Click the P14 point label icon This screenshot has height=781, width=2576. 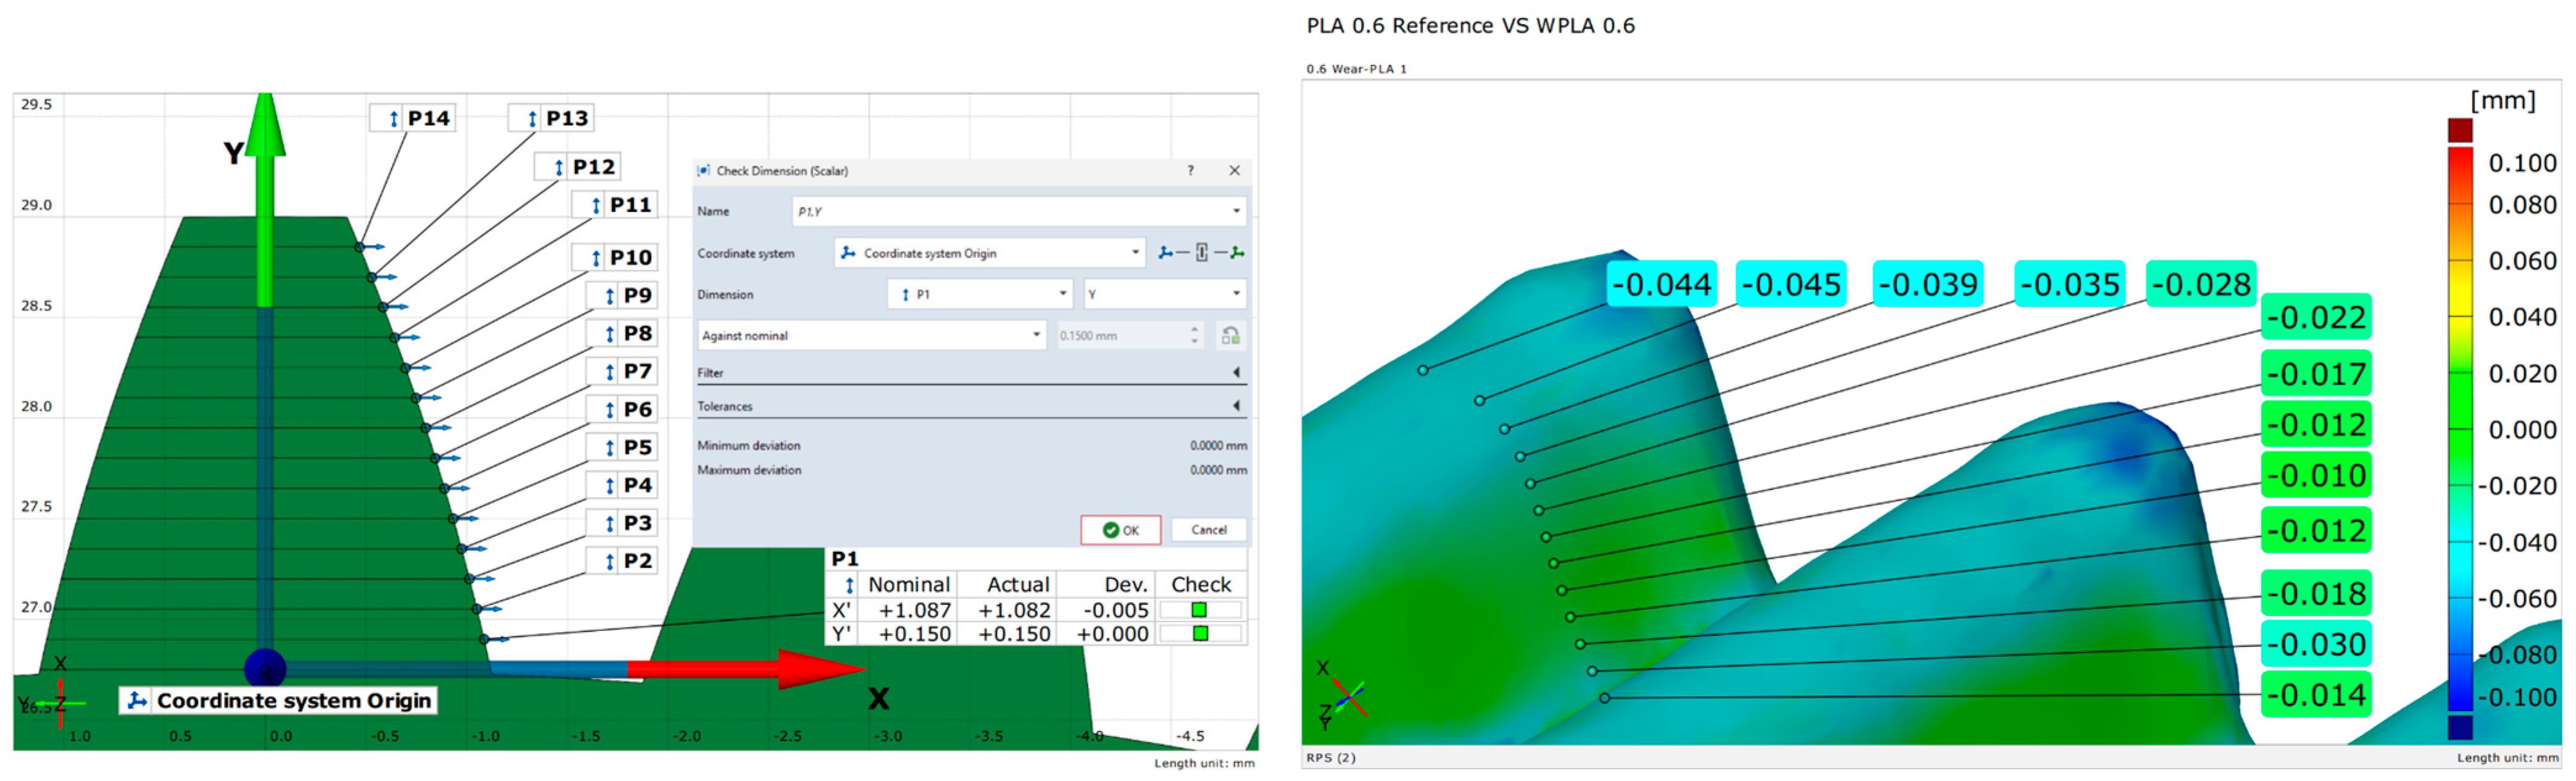pyautogui.click(x=394, y=119)
